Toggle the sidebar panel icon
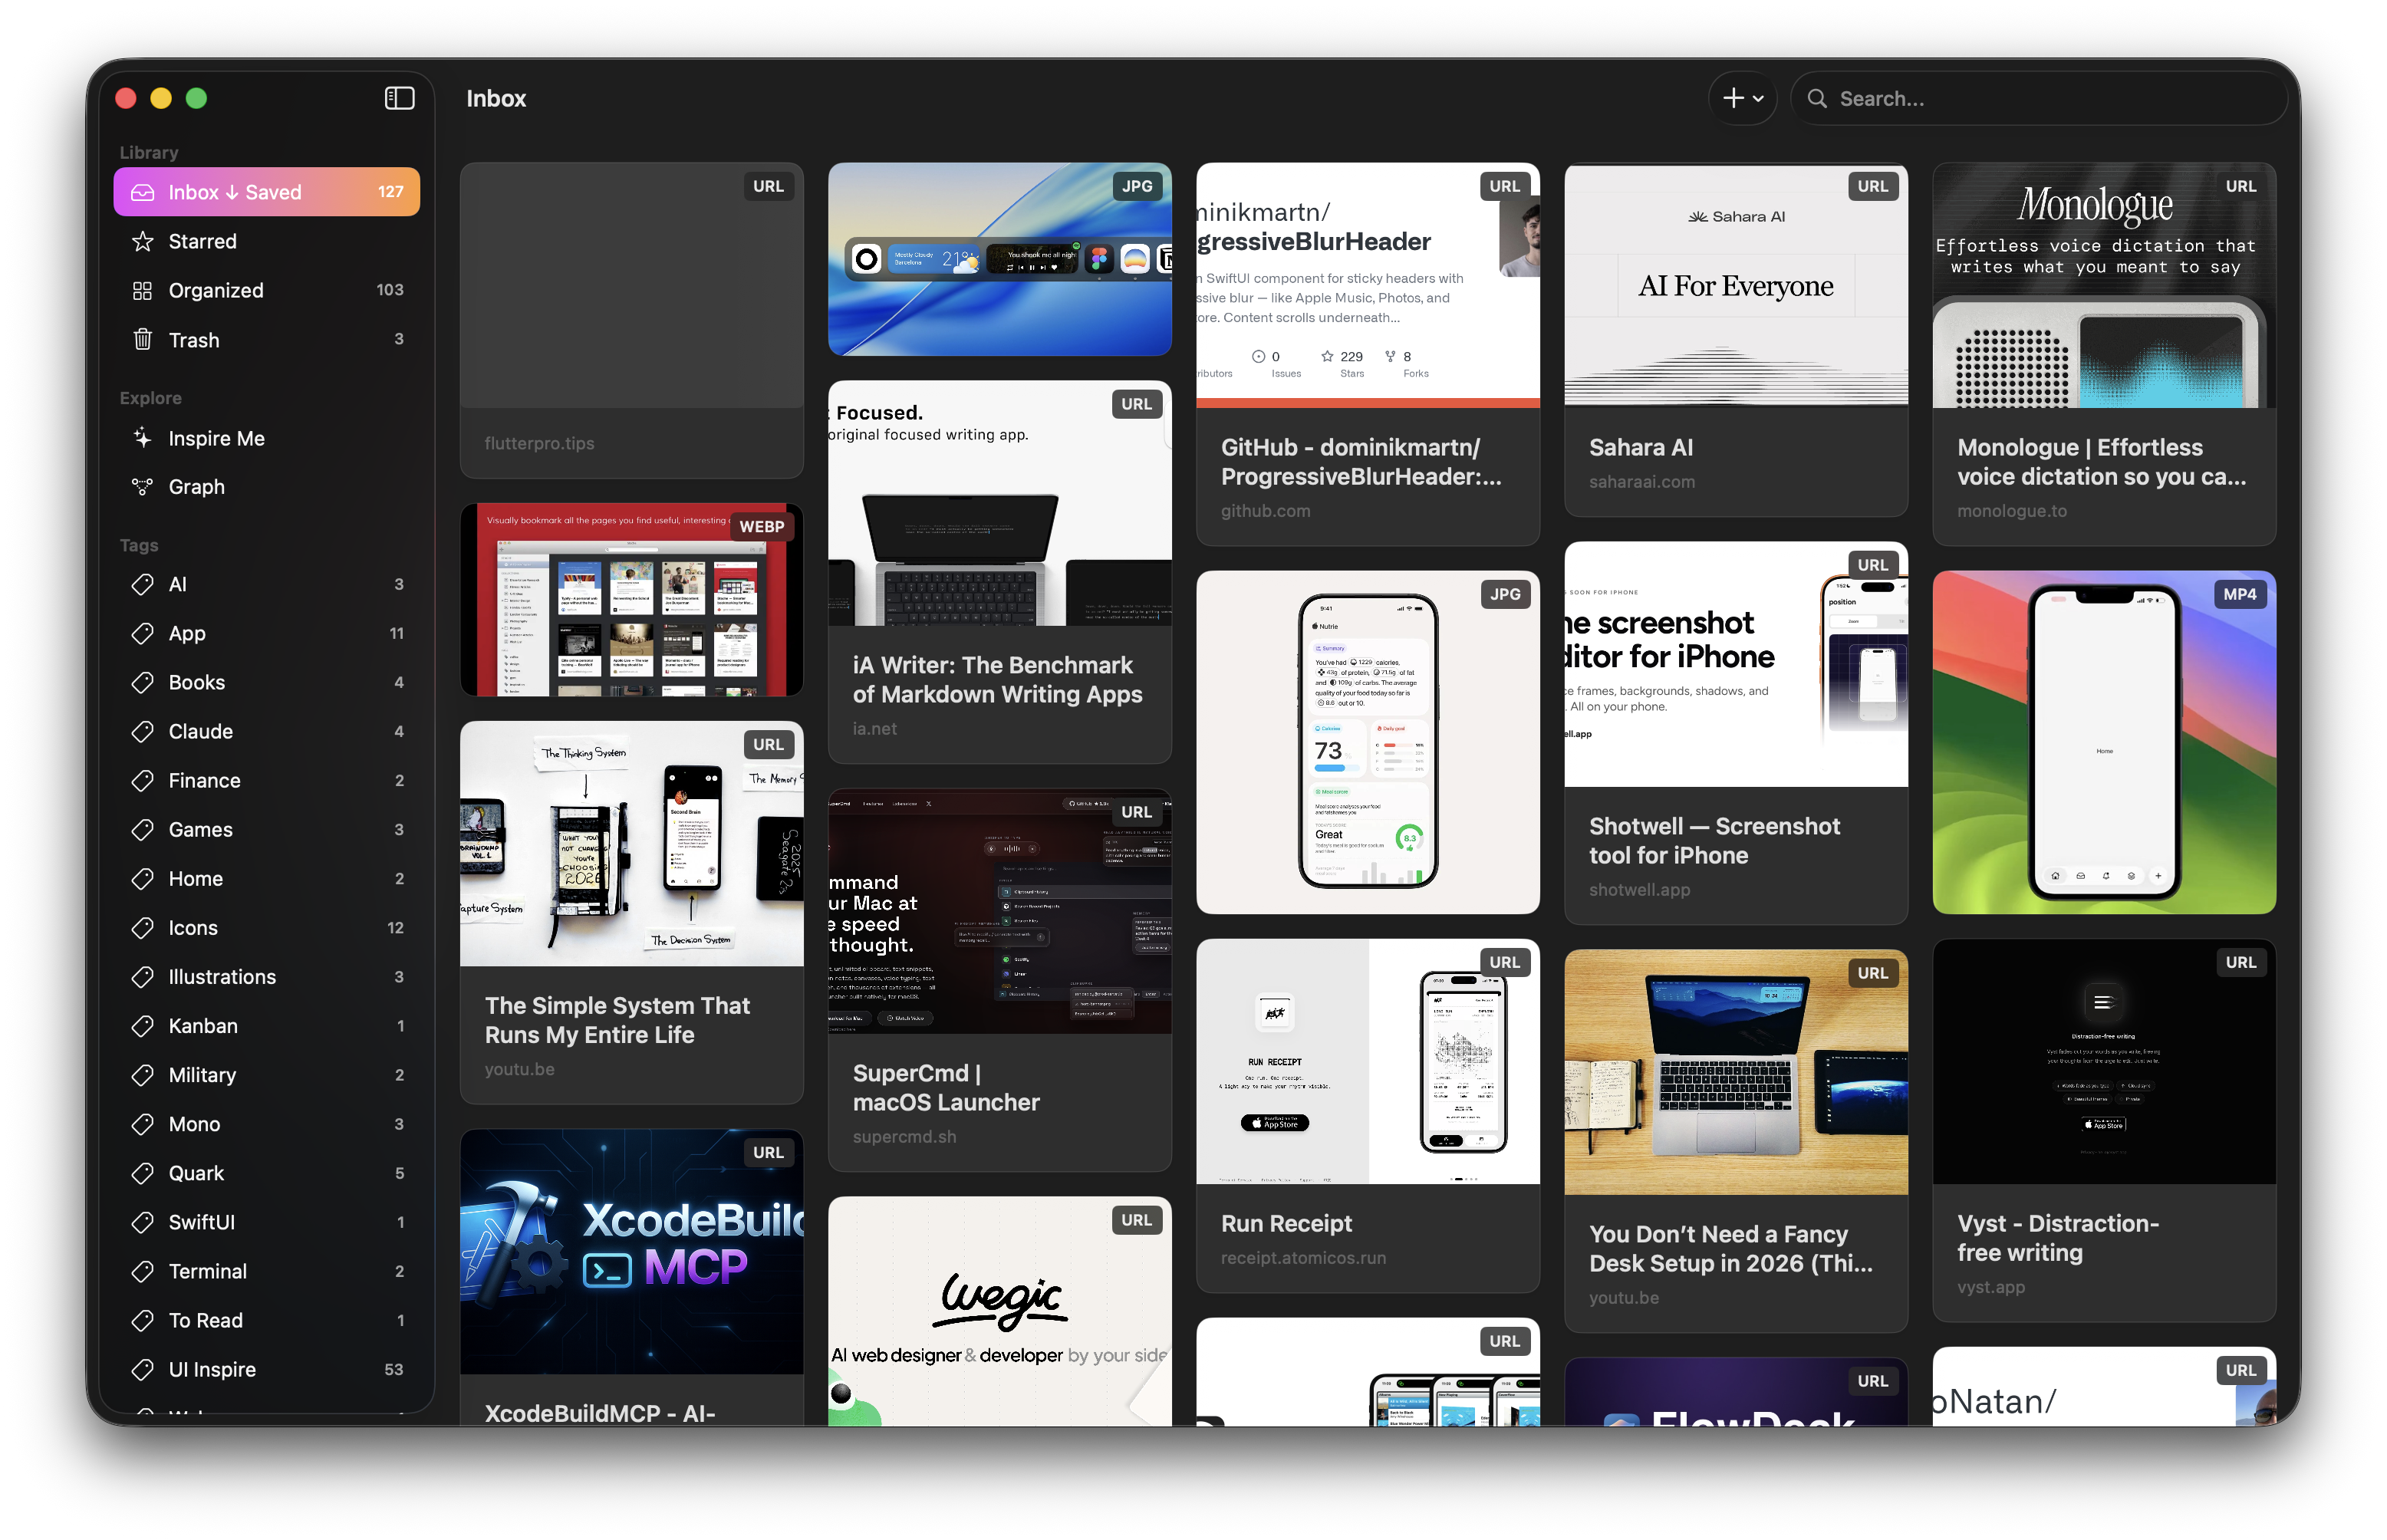The width and height of the screenshot is (2387, 1540). click(x=398, y=98)
